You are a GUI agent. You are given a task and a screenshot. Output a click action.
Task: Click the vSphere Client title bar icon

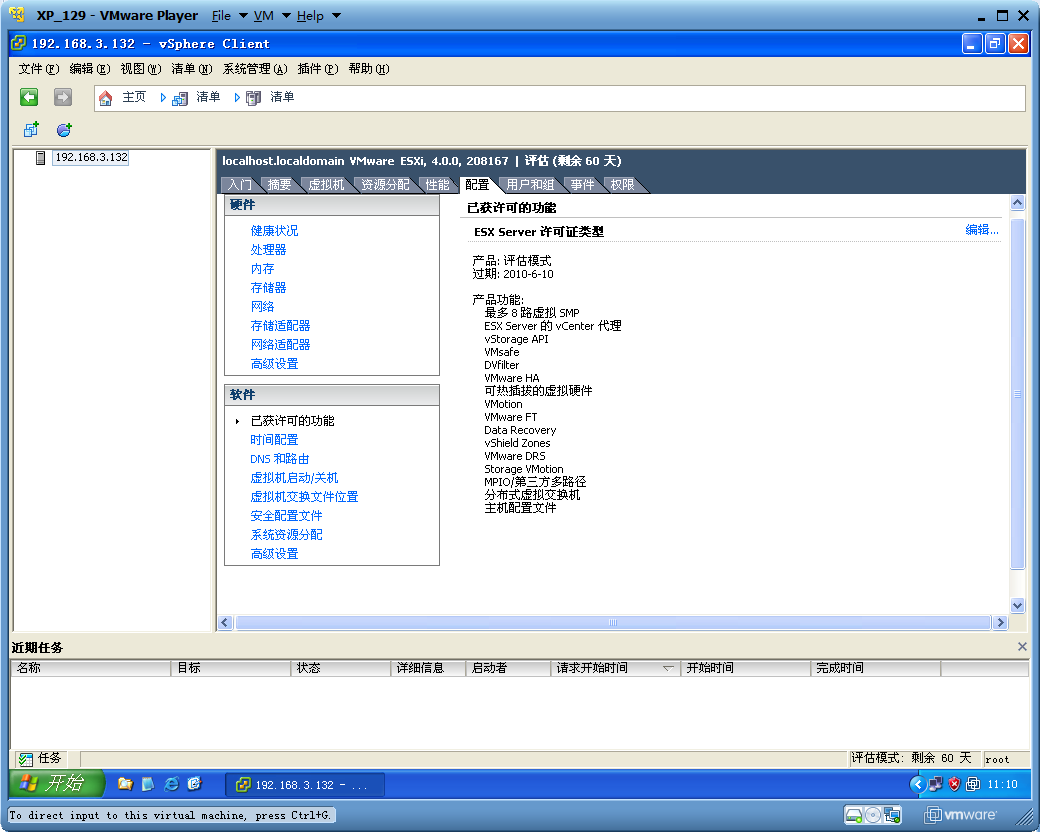(x=19, y=44)
